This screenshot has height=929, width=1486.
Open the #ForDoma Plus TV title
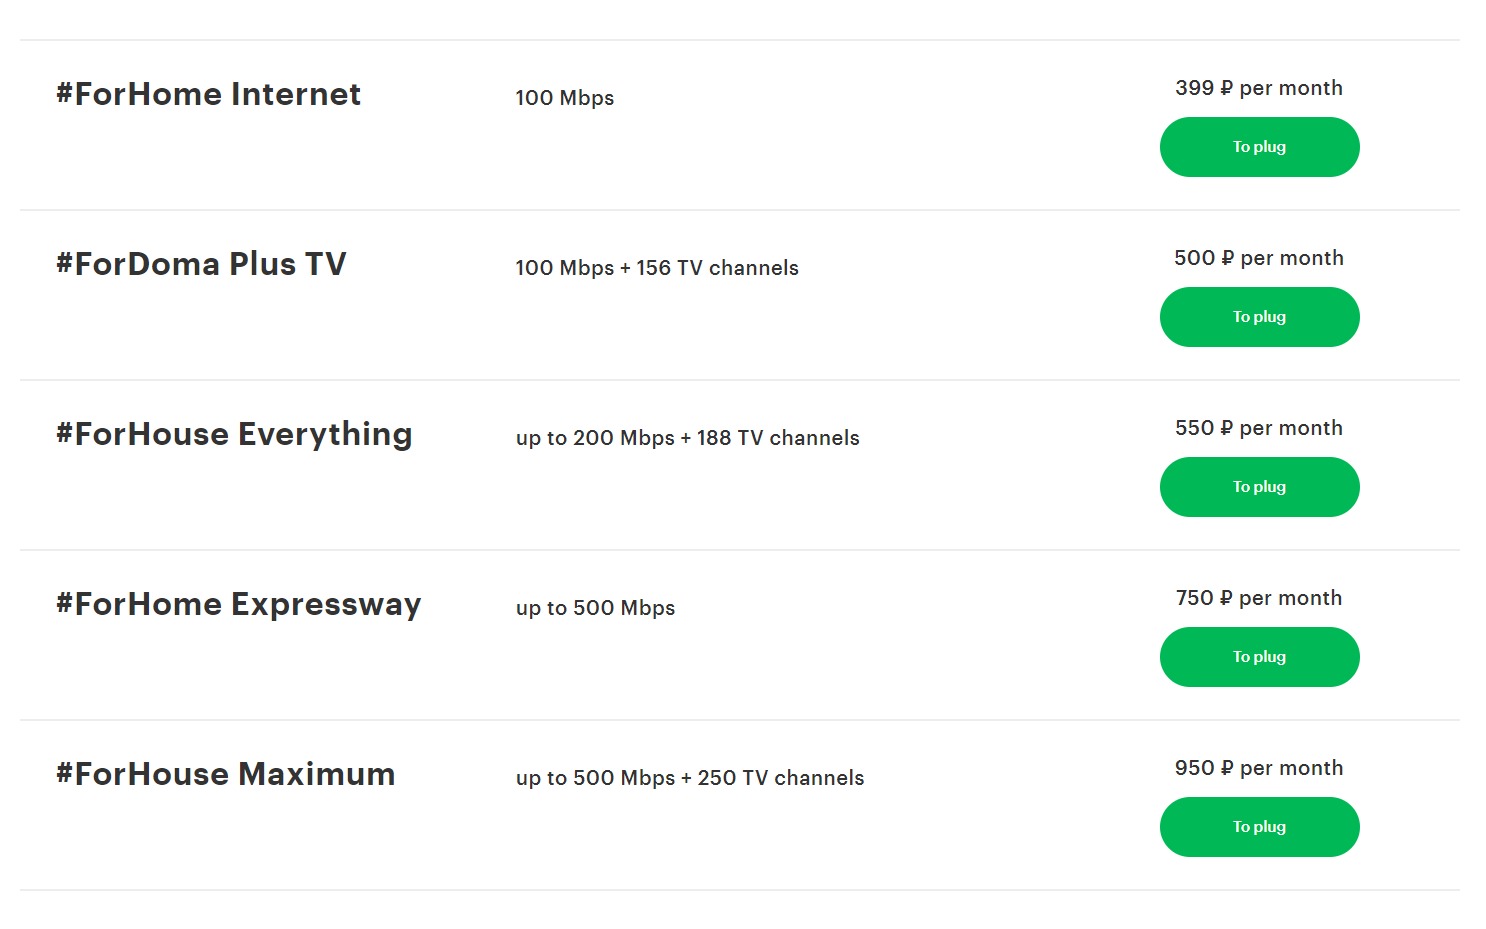coord(201,264)
